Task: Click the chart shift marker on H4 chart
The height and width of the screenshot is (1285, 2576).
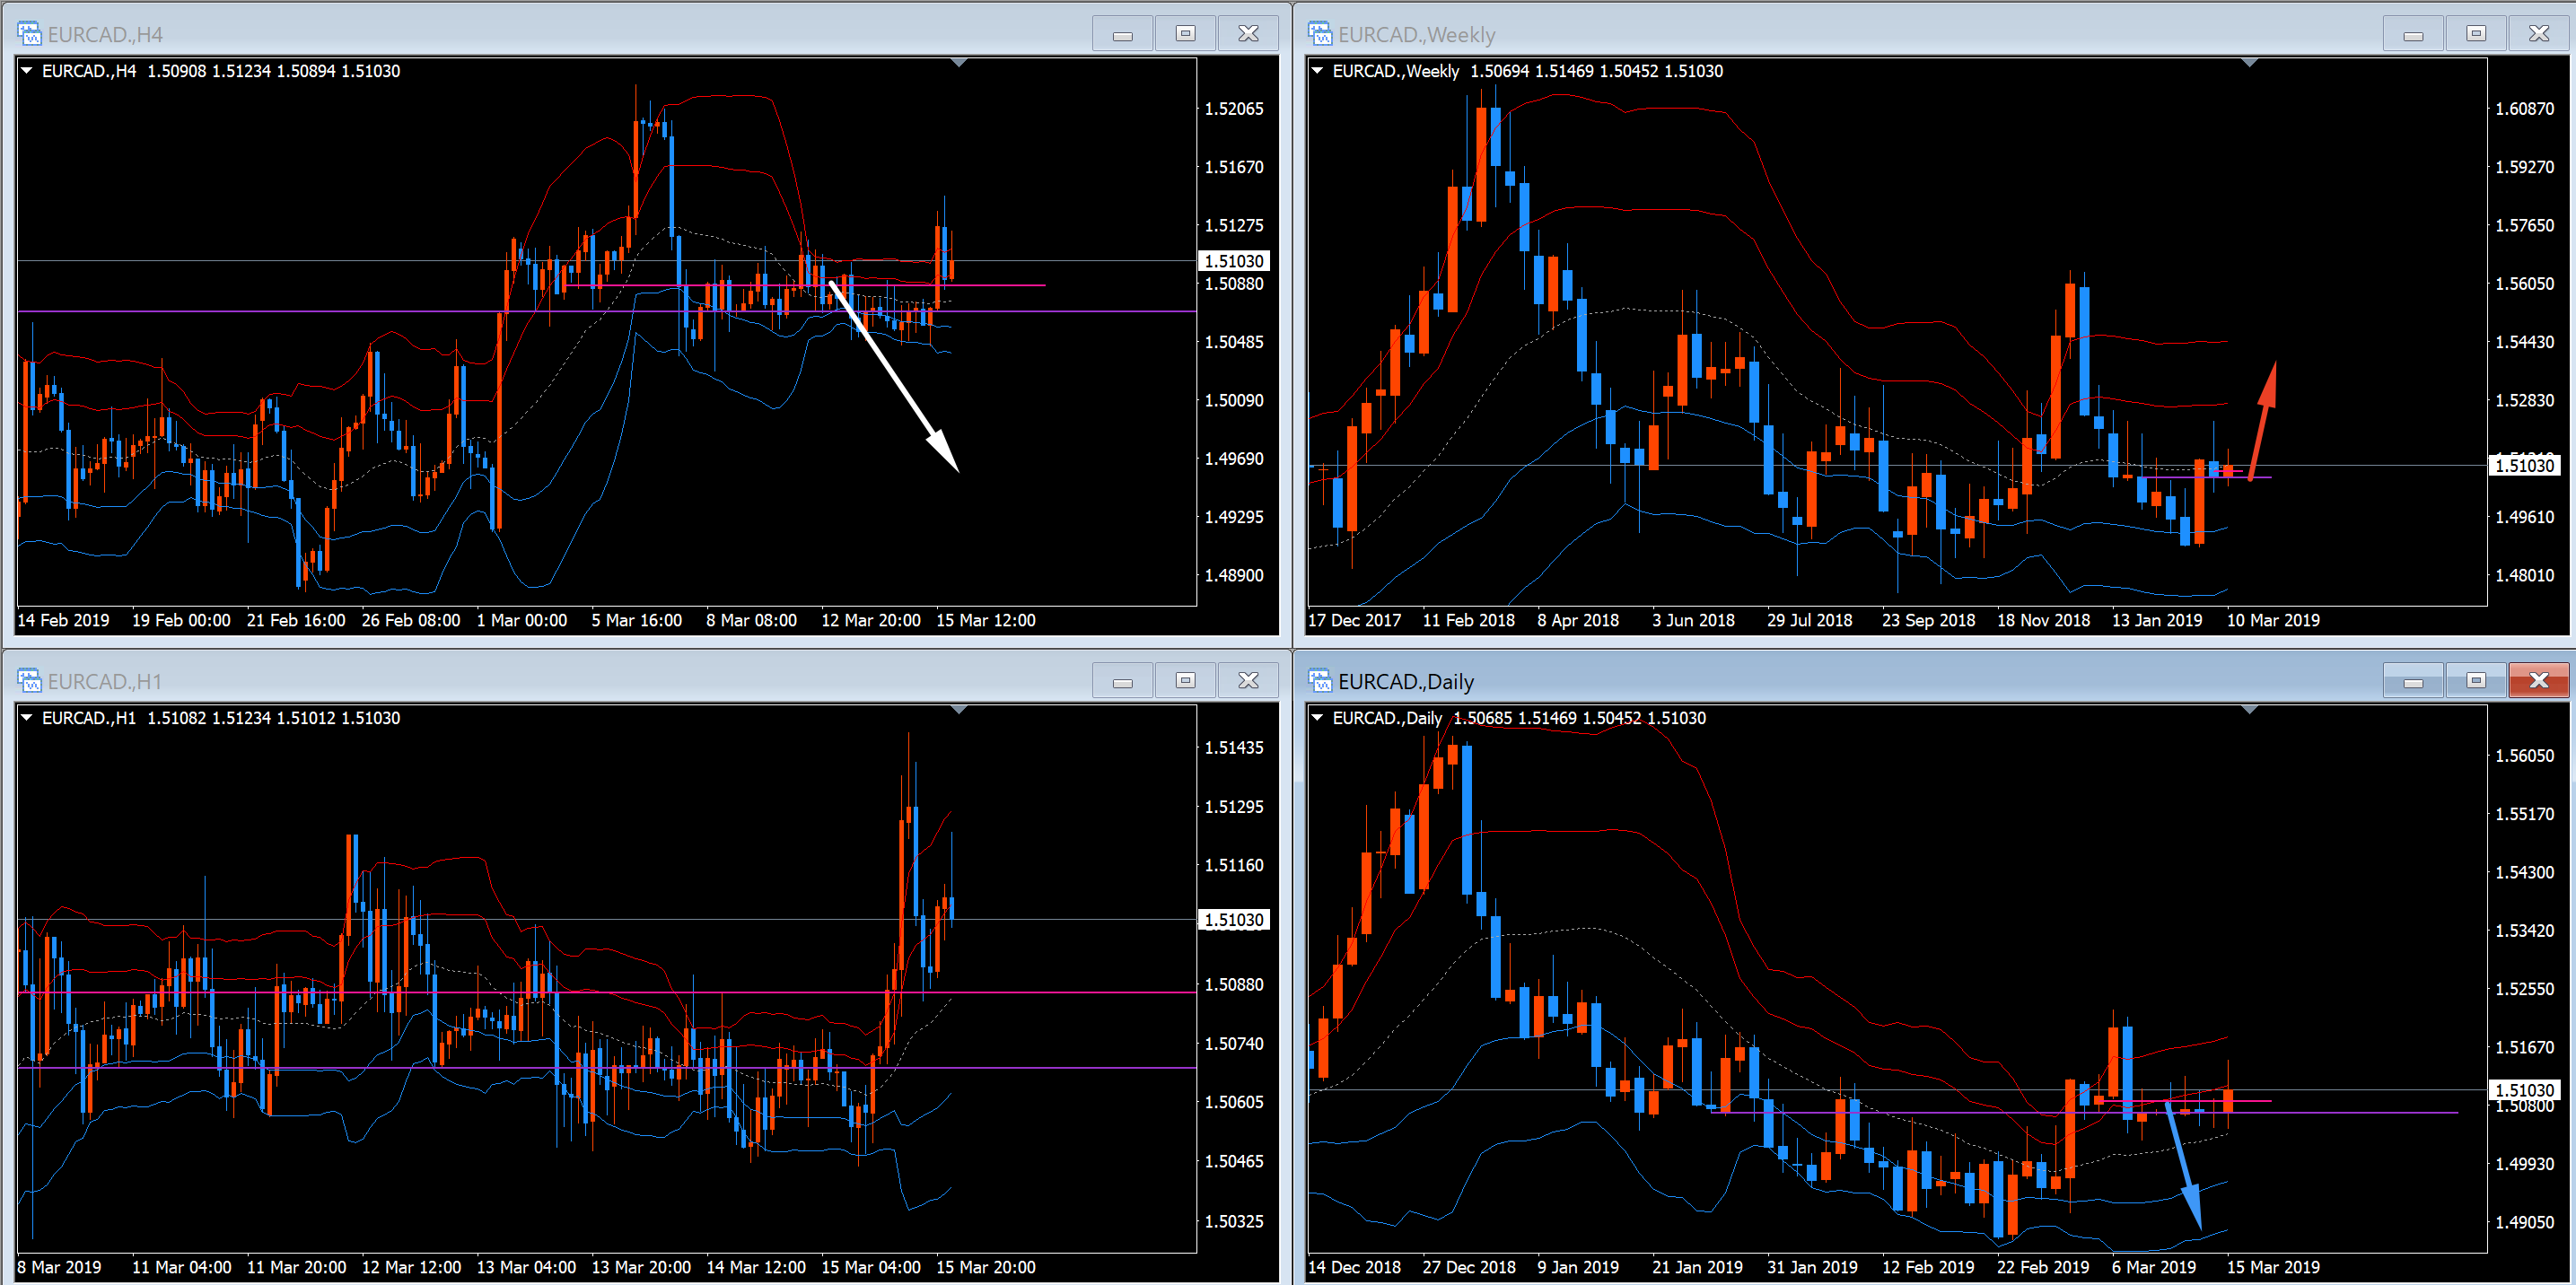Action: [x=958, y=63]
